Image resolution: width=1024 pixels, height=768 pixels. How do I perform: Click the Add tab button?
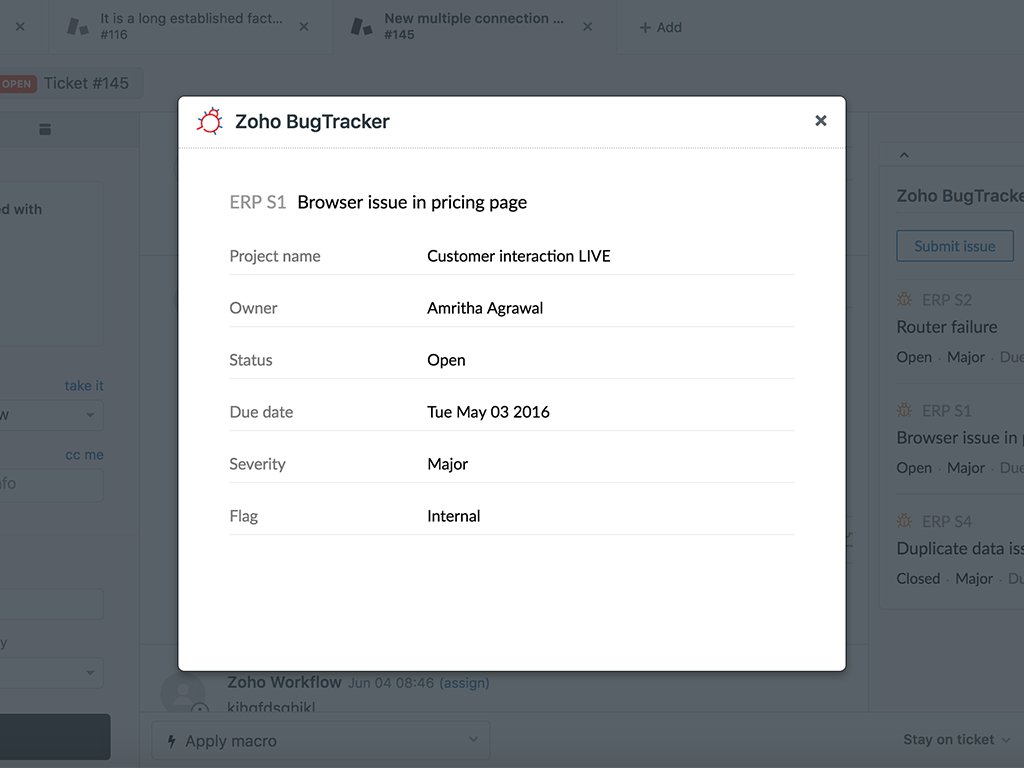click(661, 27)
